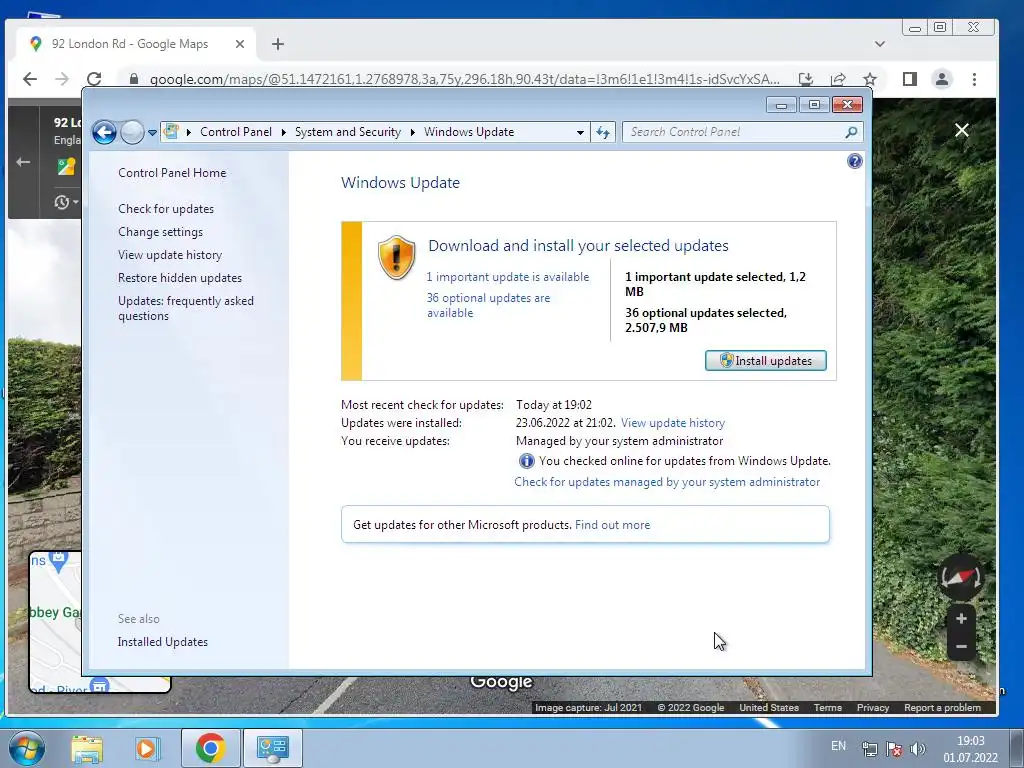Image resolution: width=1024 pixels, height=768 pixels.
Task: Open View update history in sidebar
Action: pos(170,255)
